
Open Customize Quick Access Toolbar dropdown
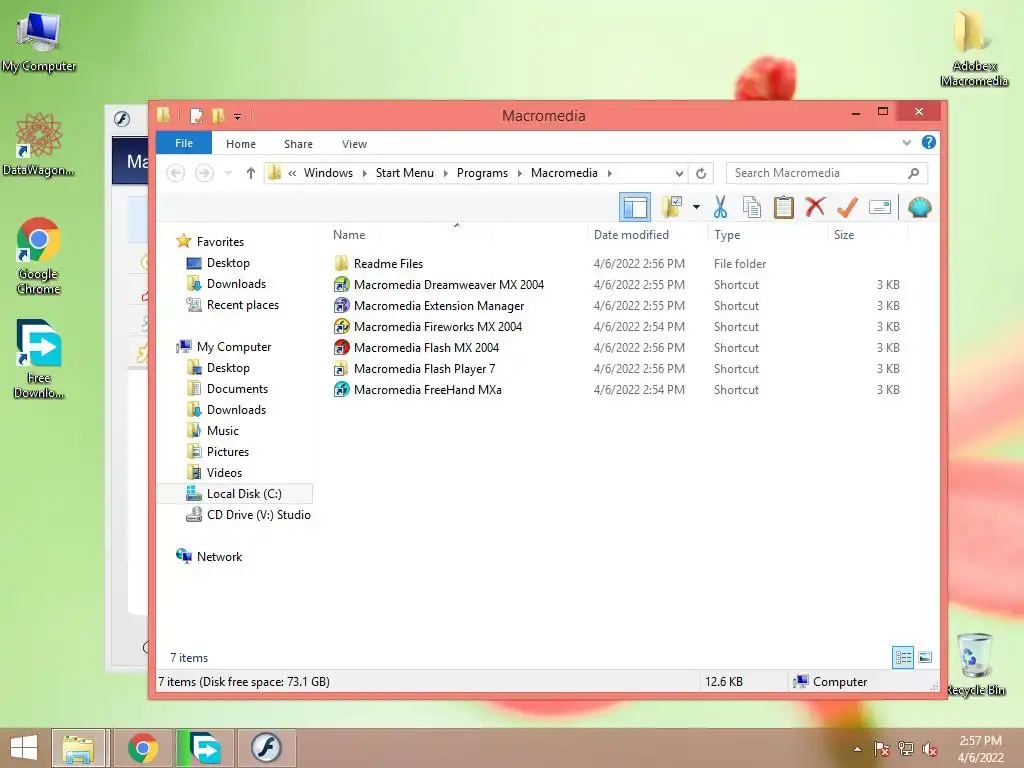(237, 117)
